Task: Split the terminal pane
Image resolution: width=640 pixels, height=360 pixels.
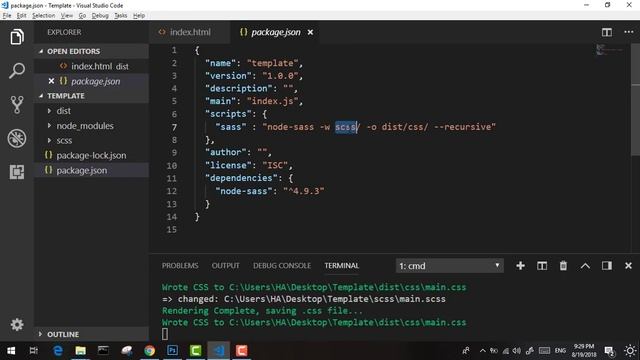Action: click(542, 266)
